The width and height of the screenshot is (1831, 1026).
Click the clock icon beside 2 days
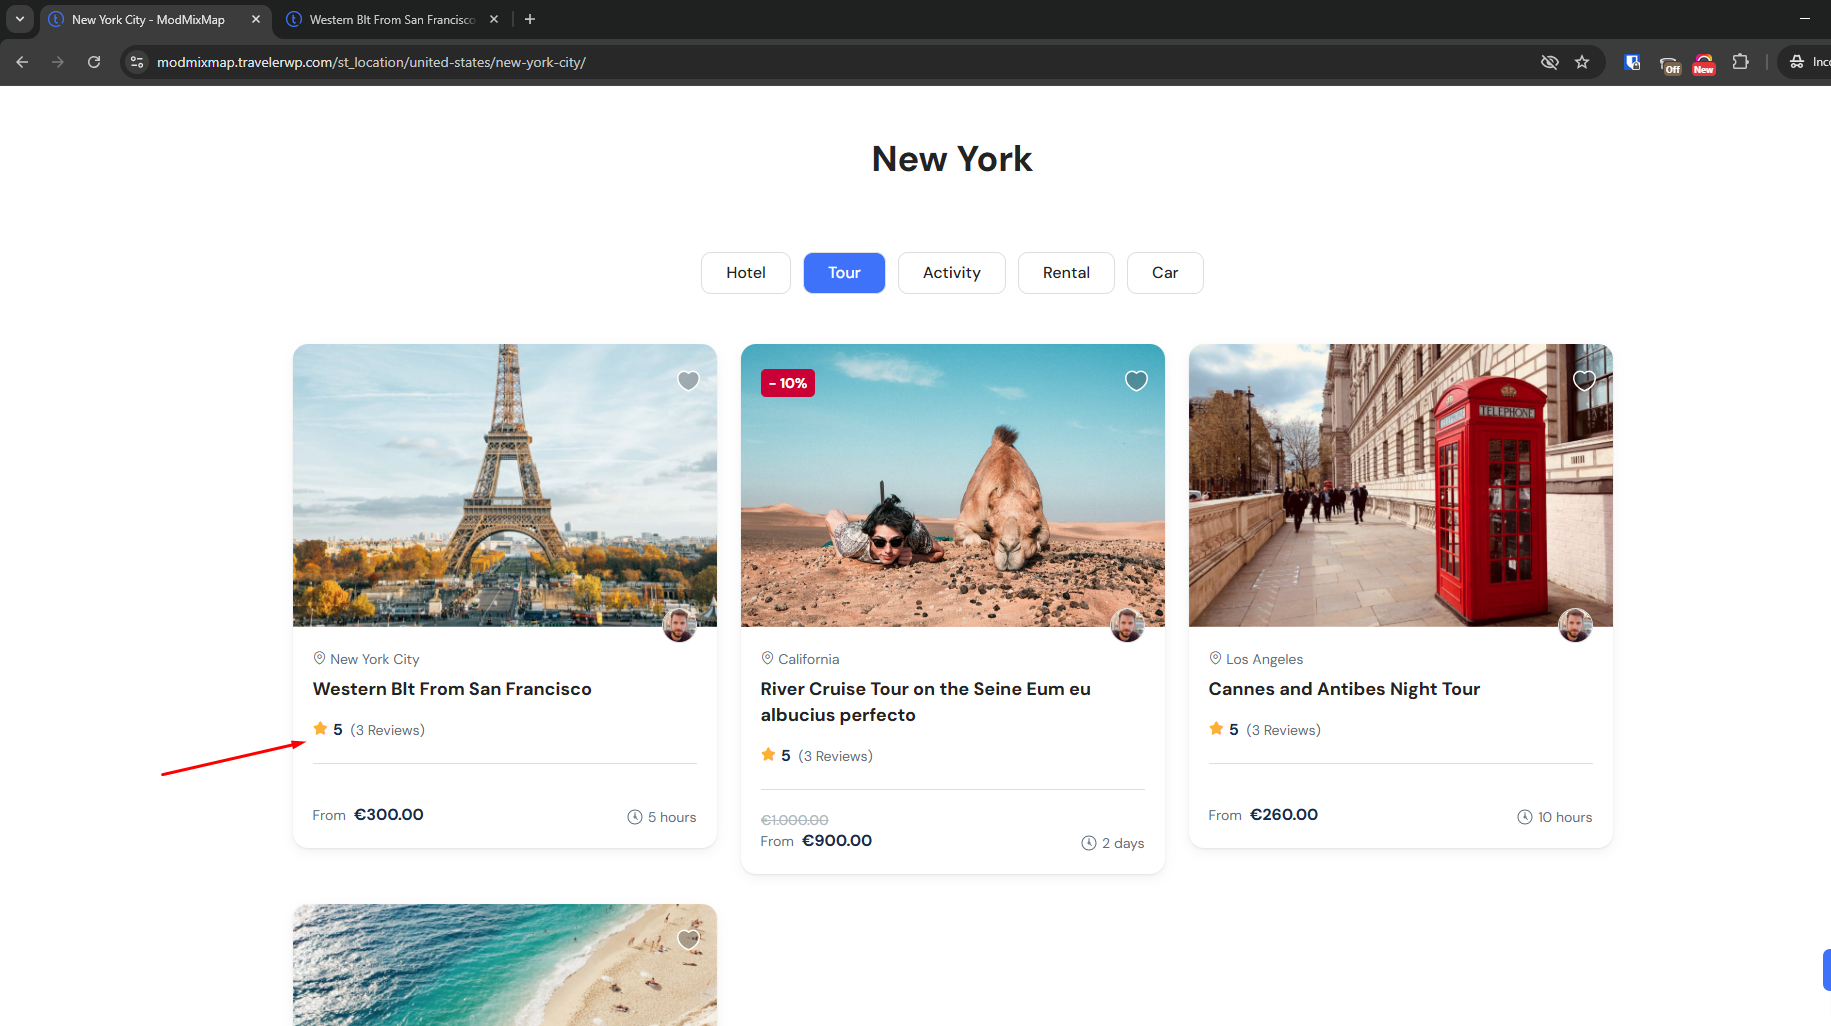[x=1089, y=843]
